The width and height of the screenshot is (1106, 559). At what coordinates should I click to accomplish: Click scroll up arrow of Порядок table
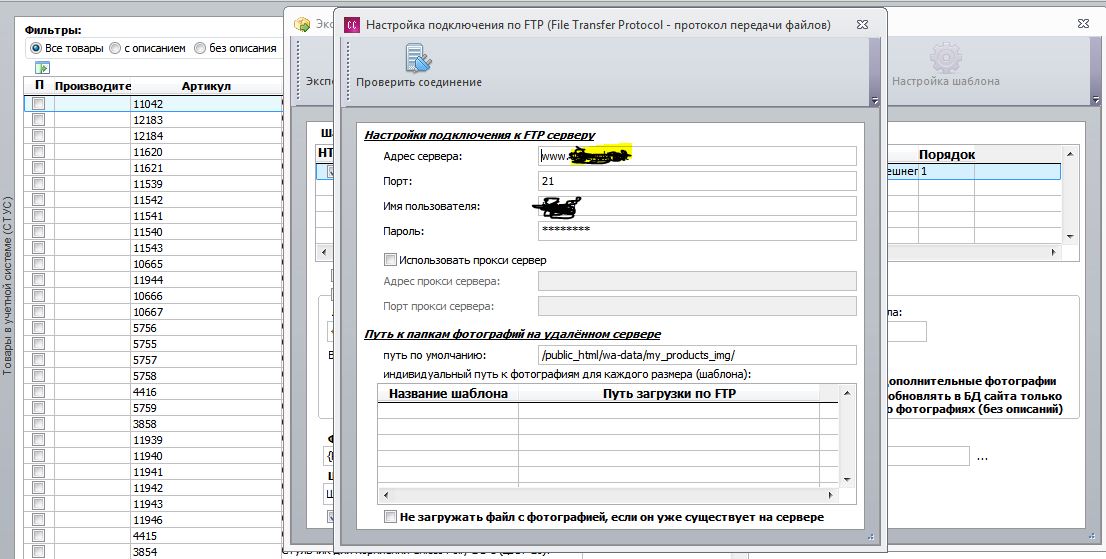[x=1070, y=154]
